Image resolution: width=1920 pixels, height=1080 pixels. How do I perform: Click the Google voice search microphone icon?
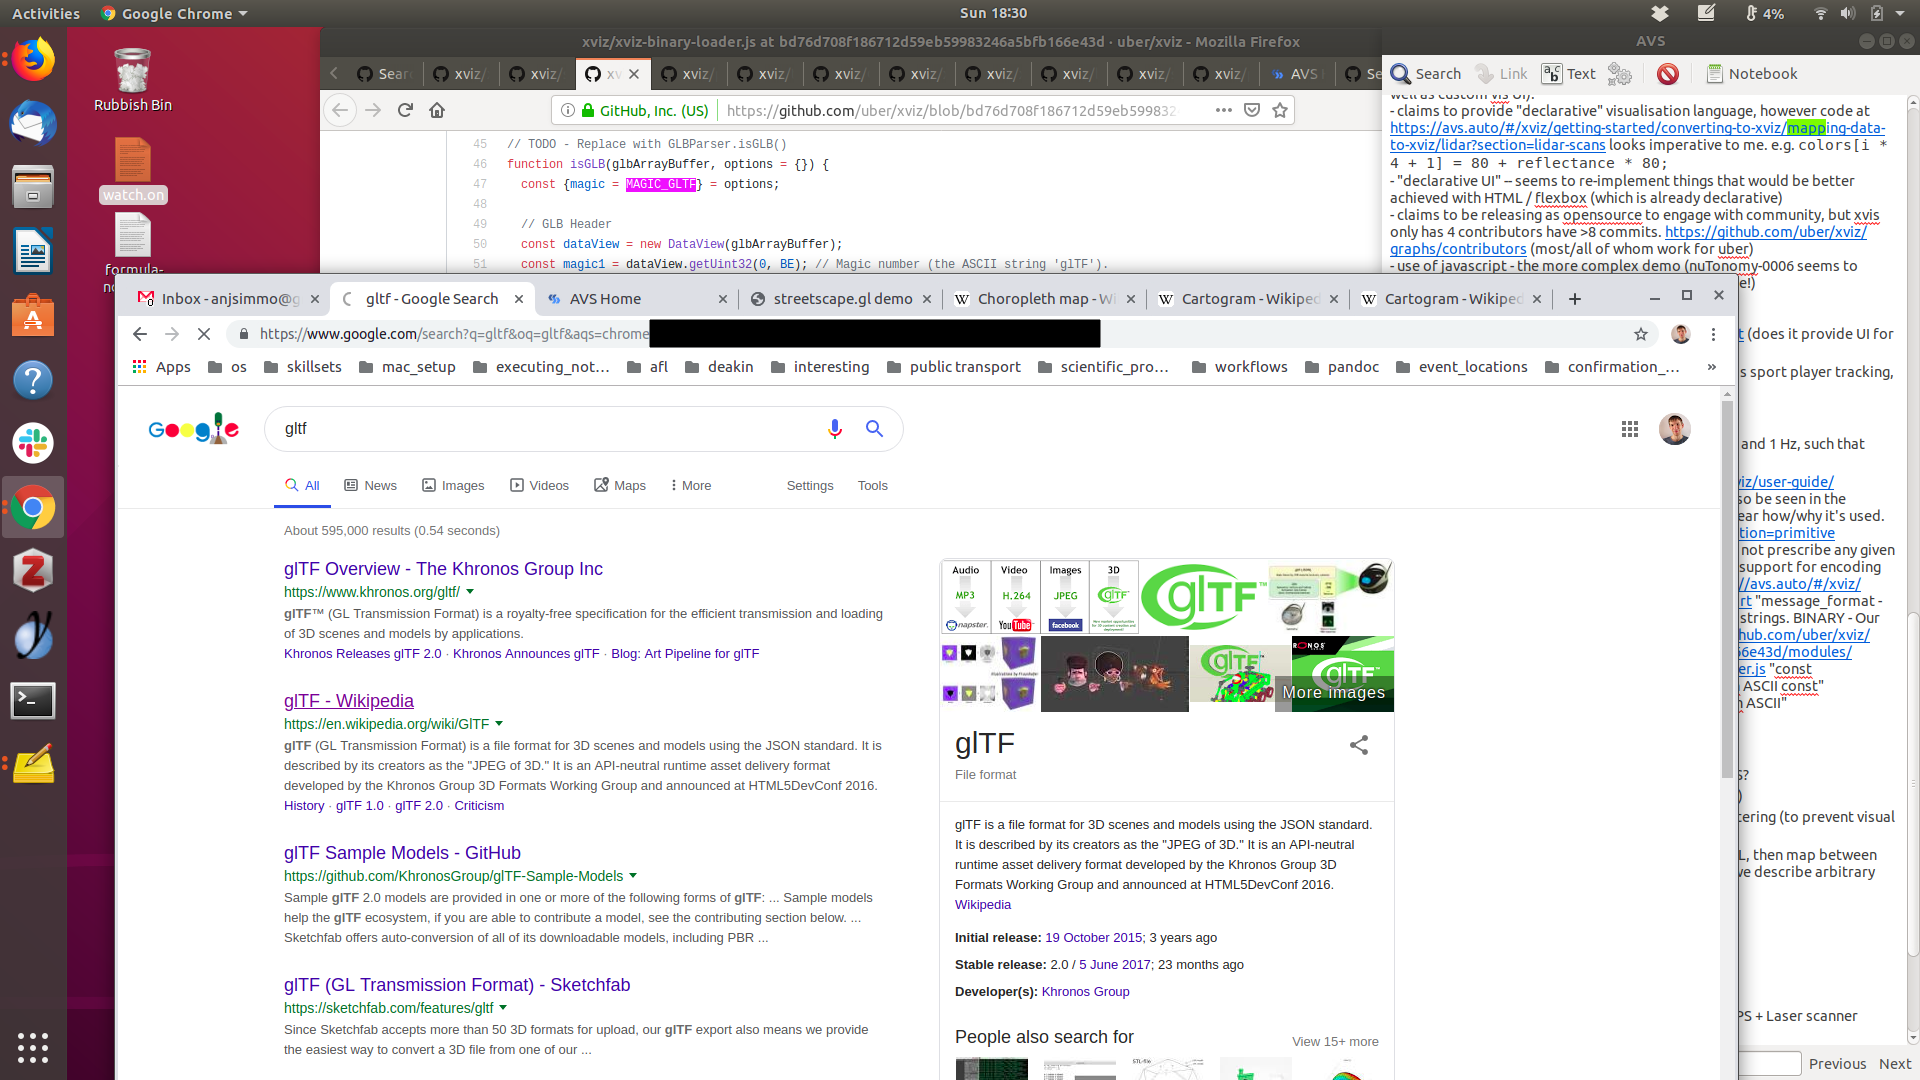pos(834,429)
